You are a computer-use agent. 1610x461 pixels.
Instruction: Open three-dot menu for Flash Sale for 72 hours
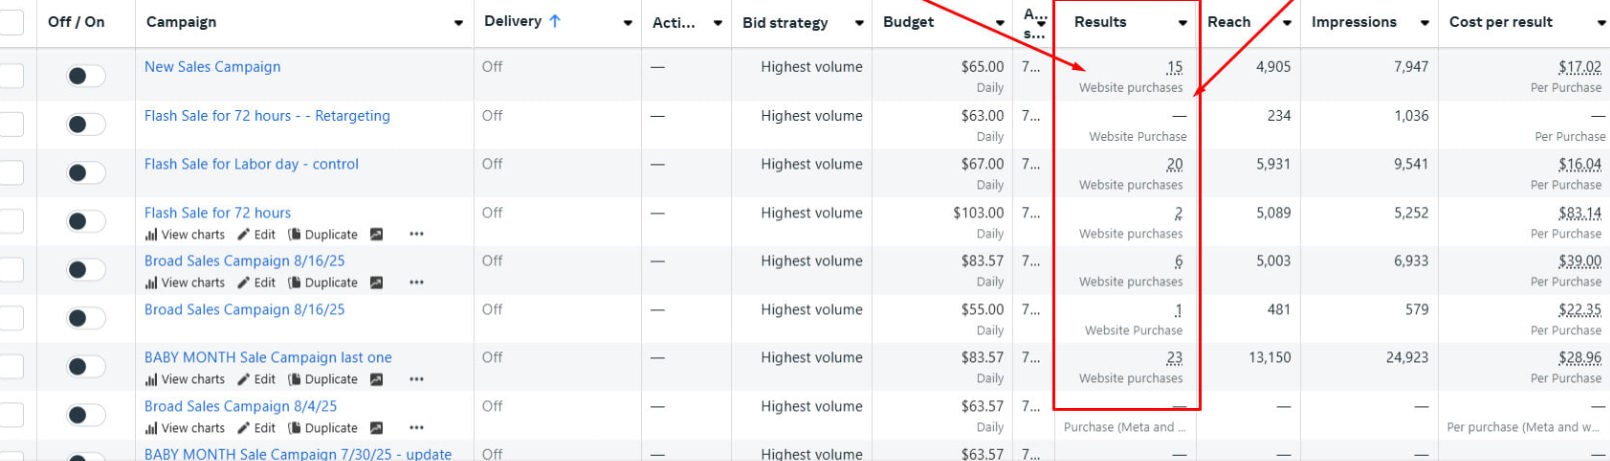click(416, 235)
